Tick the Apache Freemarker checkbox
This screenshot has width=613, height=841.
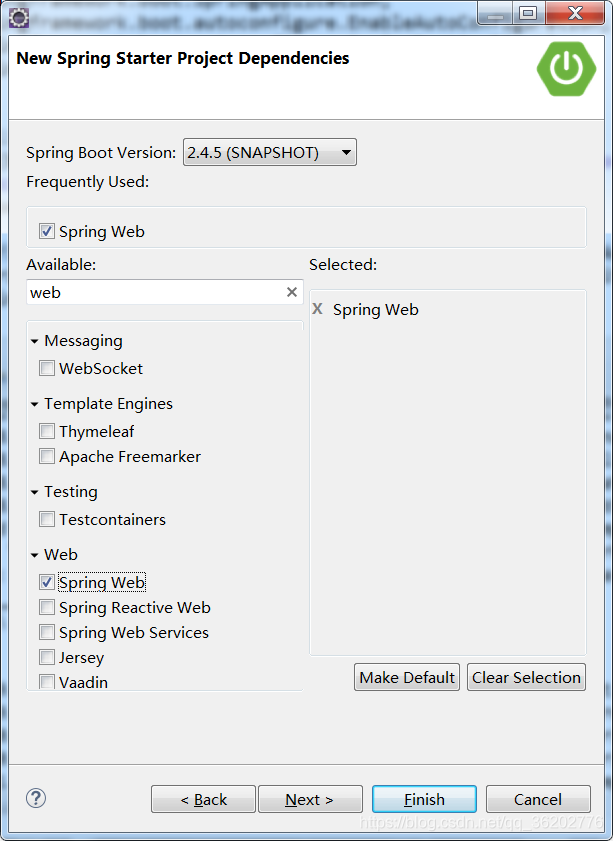[x=47, y=456]
